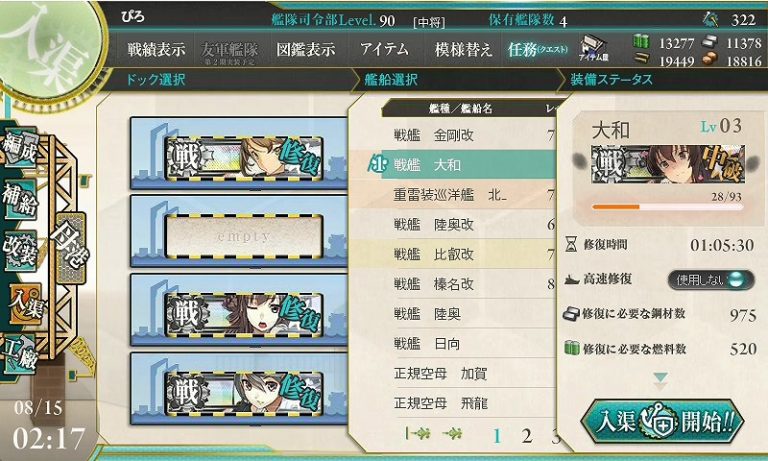This screenshot has height=461, width=768.
Task: Open the 補給 (Supply) sidebar icon
Action: [x=20, y=199]
